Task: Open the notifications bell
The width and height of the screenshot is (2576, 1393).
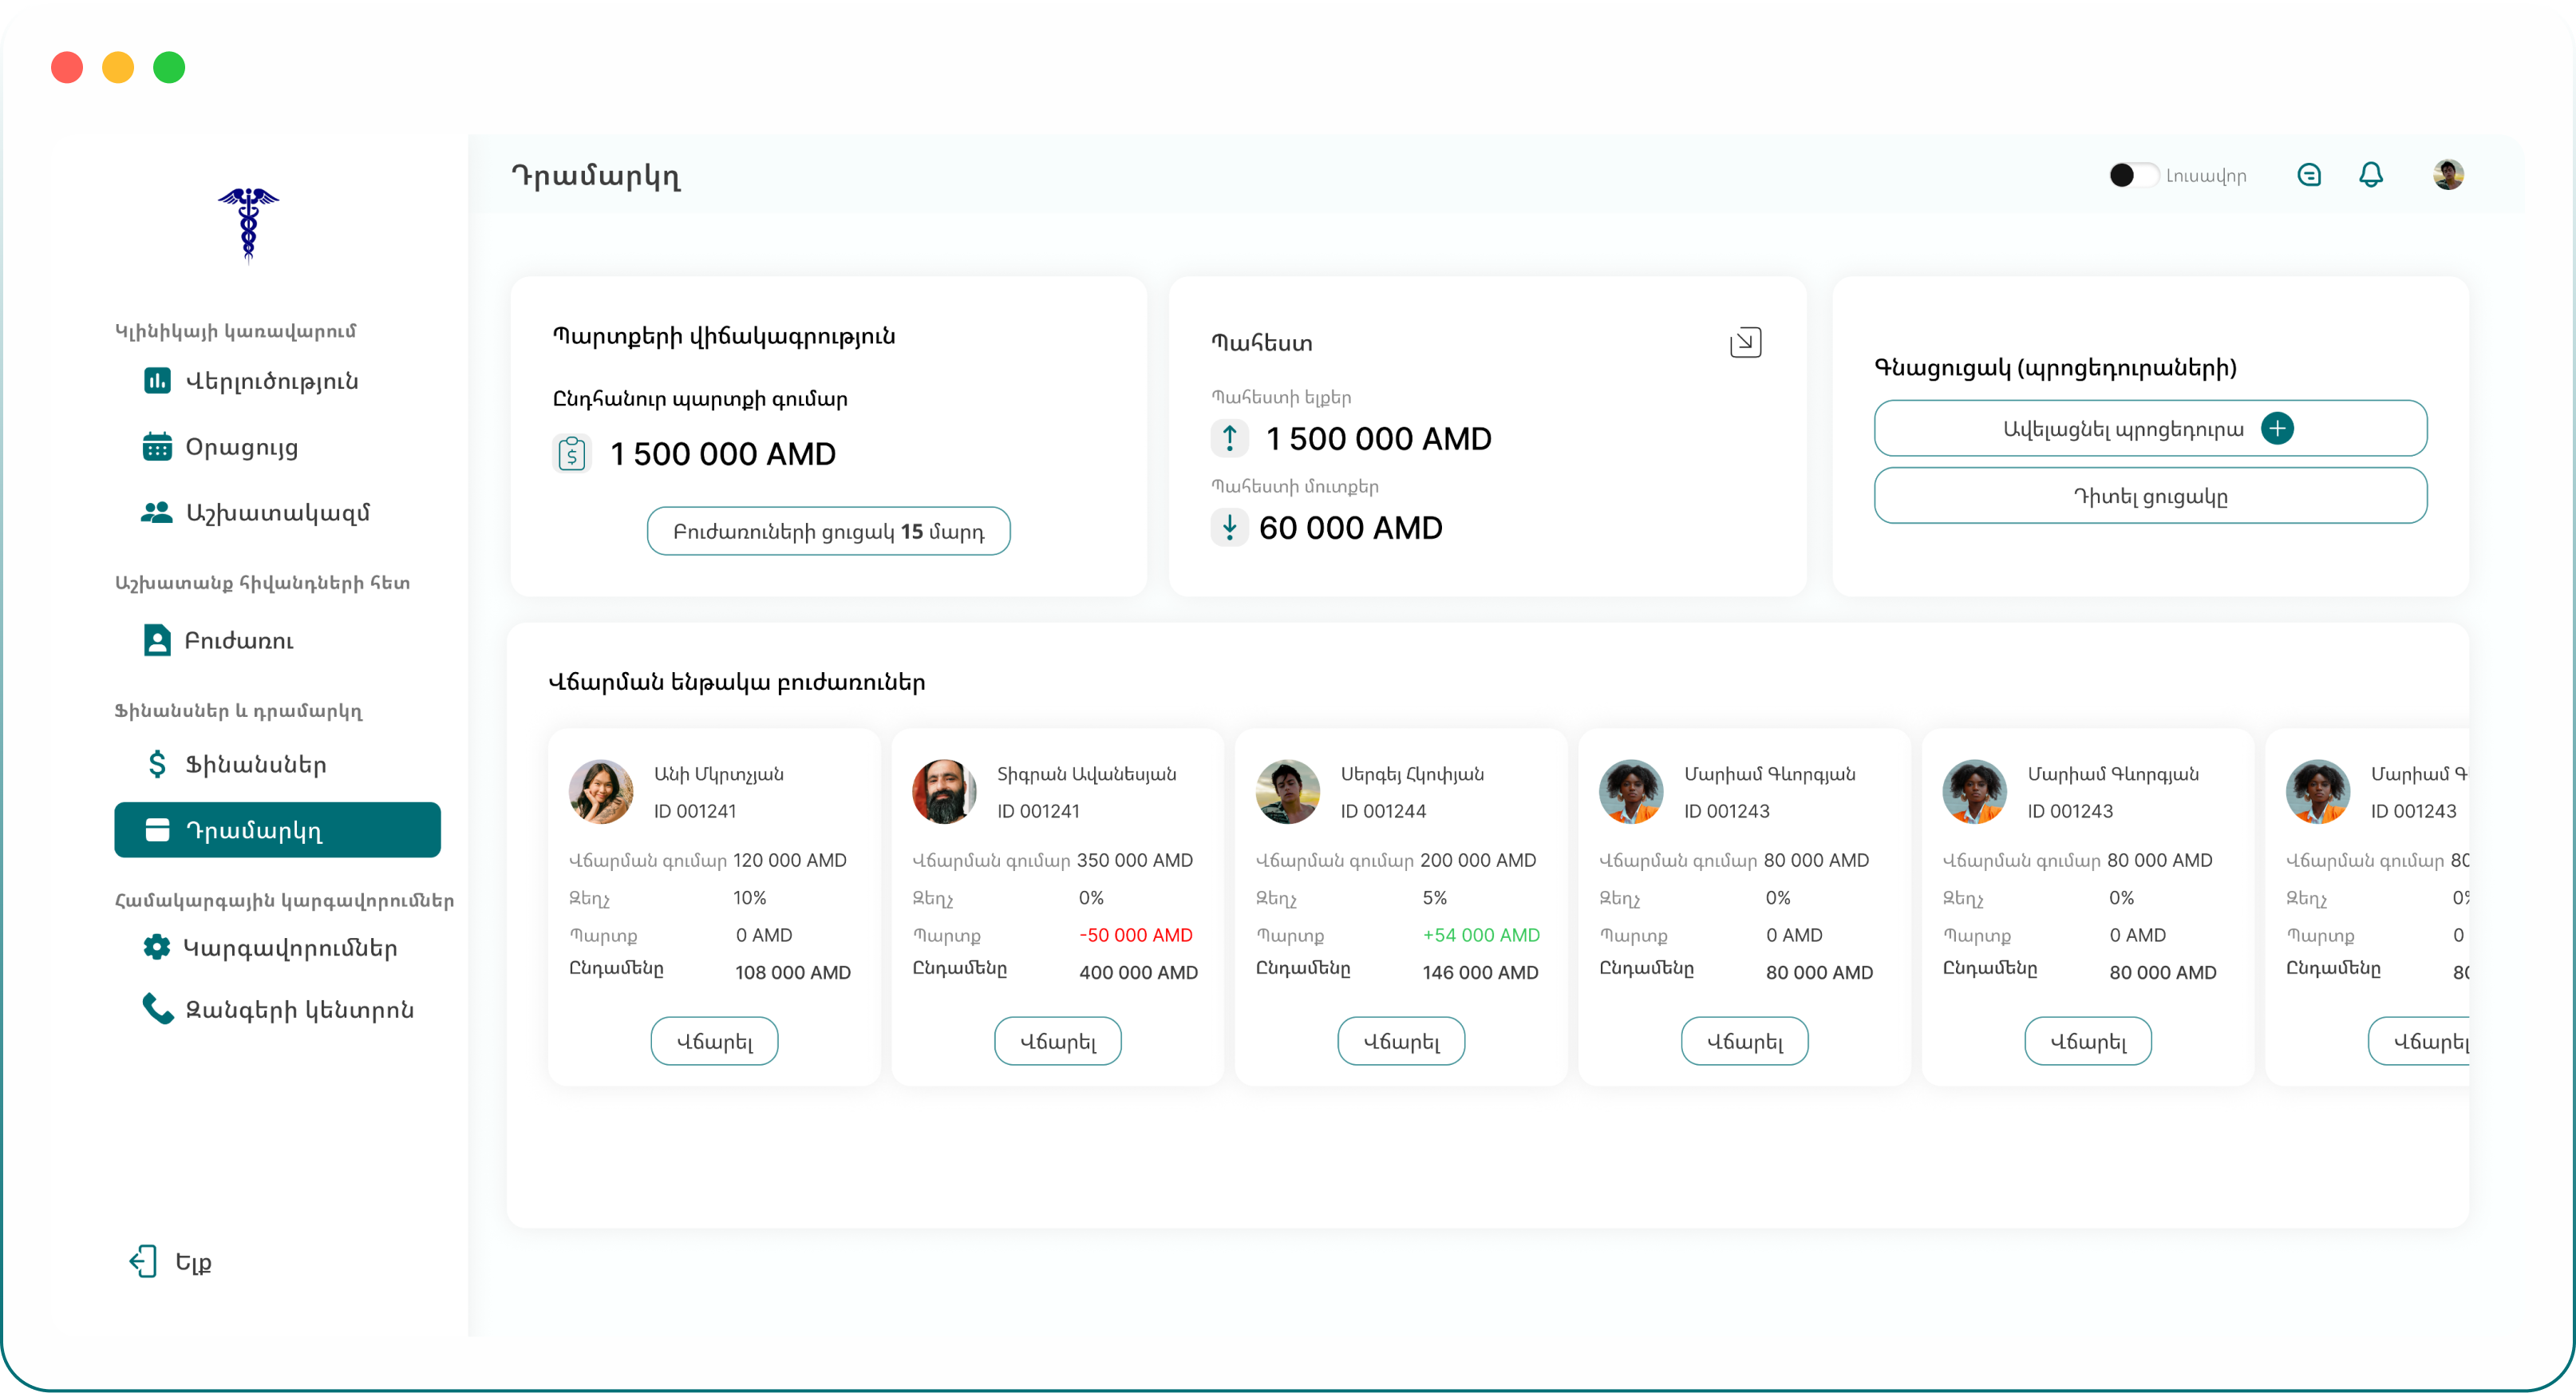Action: point(2370,175)
